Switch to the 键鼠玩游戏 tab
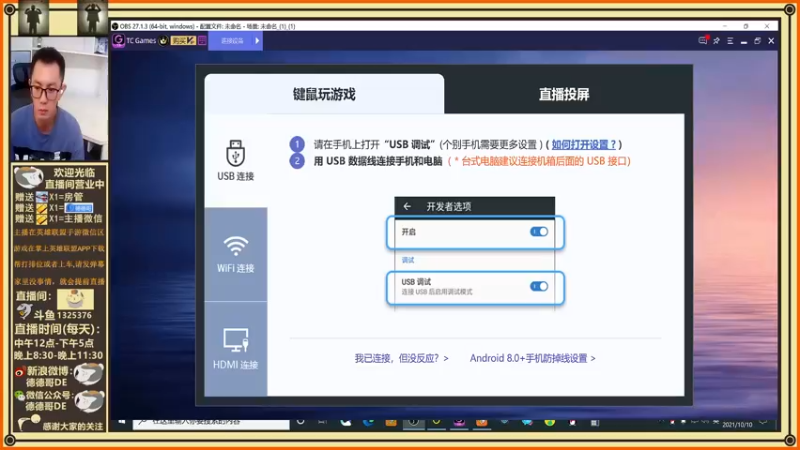The width and height of the screenshot is (800, 450). pos(324,94)
